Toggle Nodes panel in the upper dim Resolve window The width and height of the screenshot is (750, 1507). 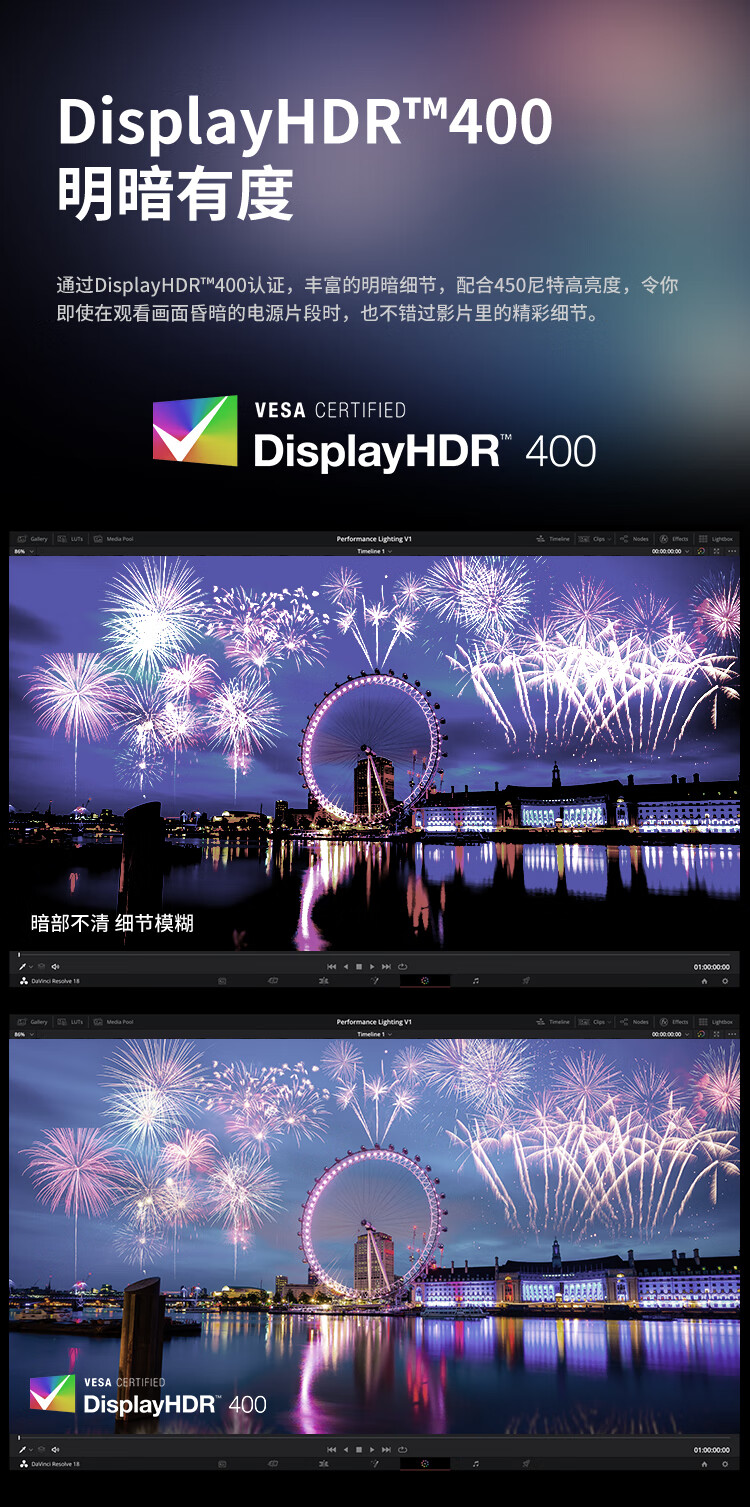point(634,539)
